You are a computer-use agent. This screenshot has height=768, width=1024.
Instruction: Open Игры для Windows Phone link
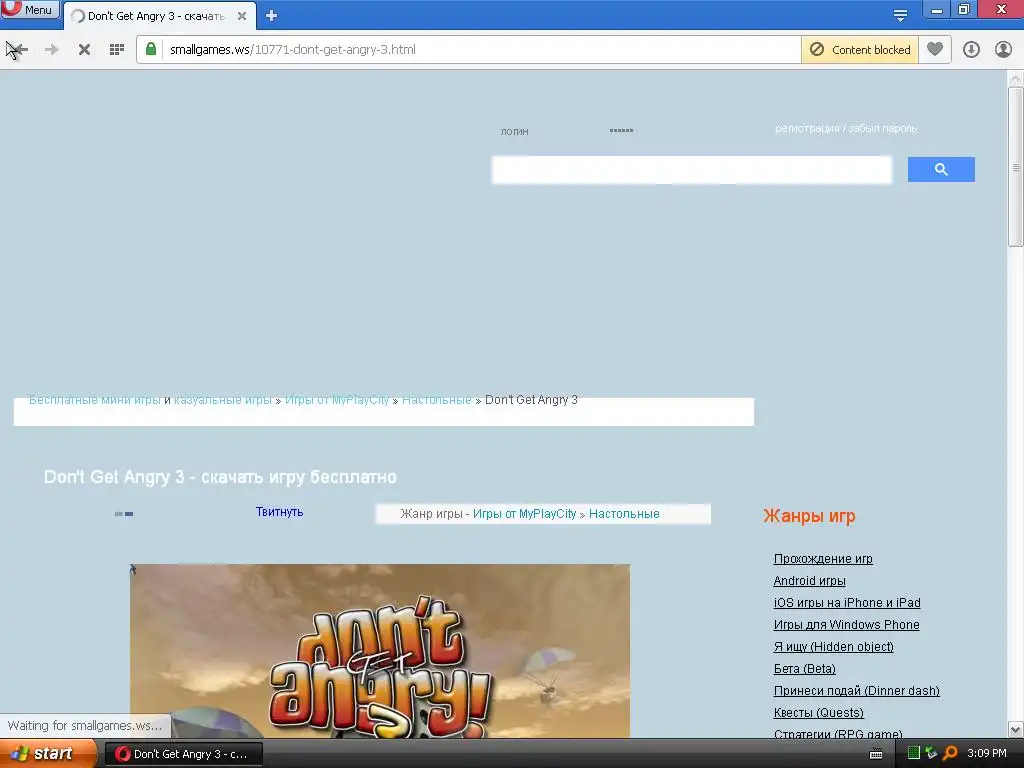click(x=846, y=625)
